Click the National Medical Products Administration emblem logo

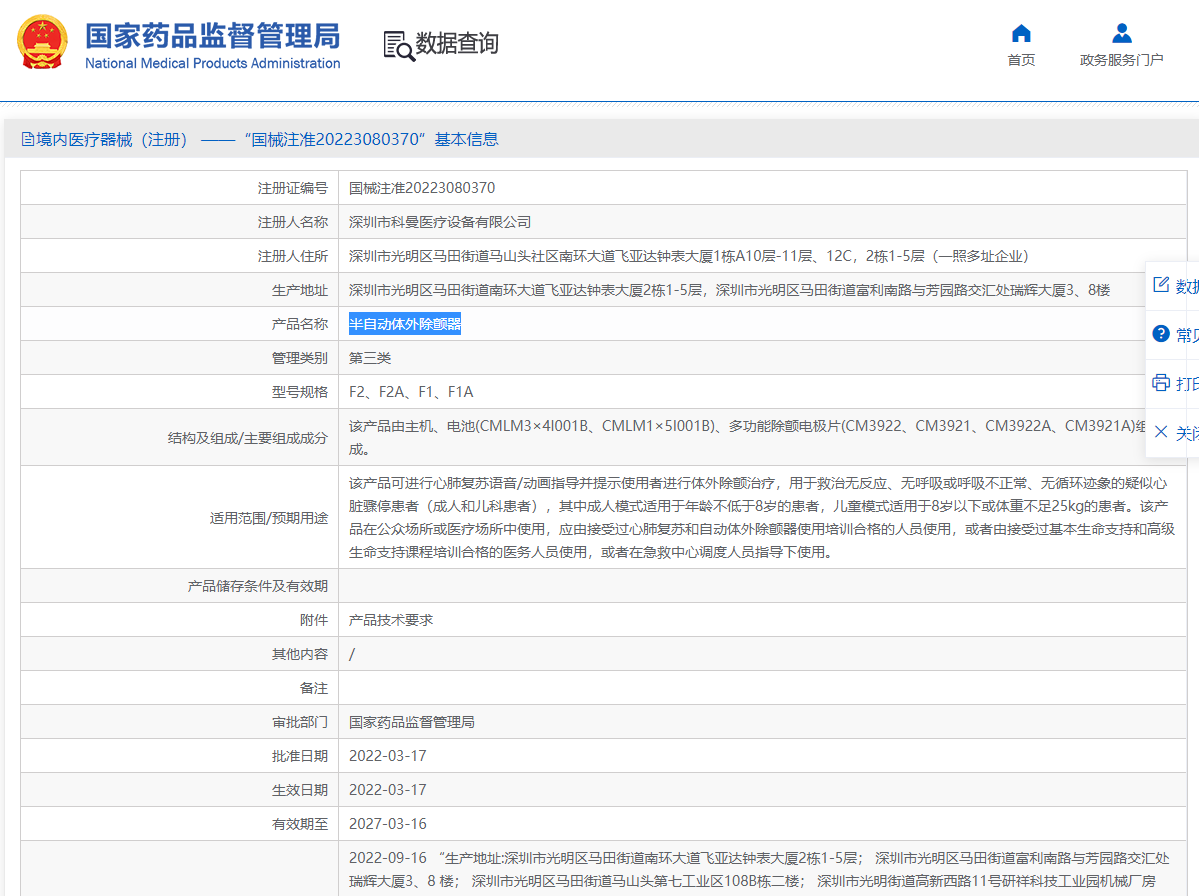tap(41, 42)
